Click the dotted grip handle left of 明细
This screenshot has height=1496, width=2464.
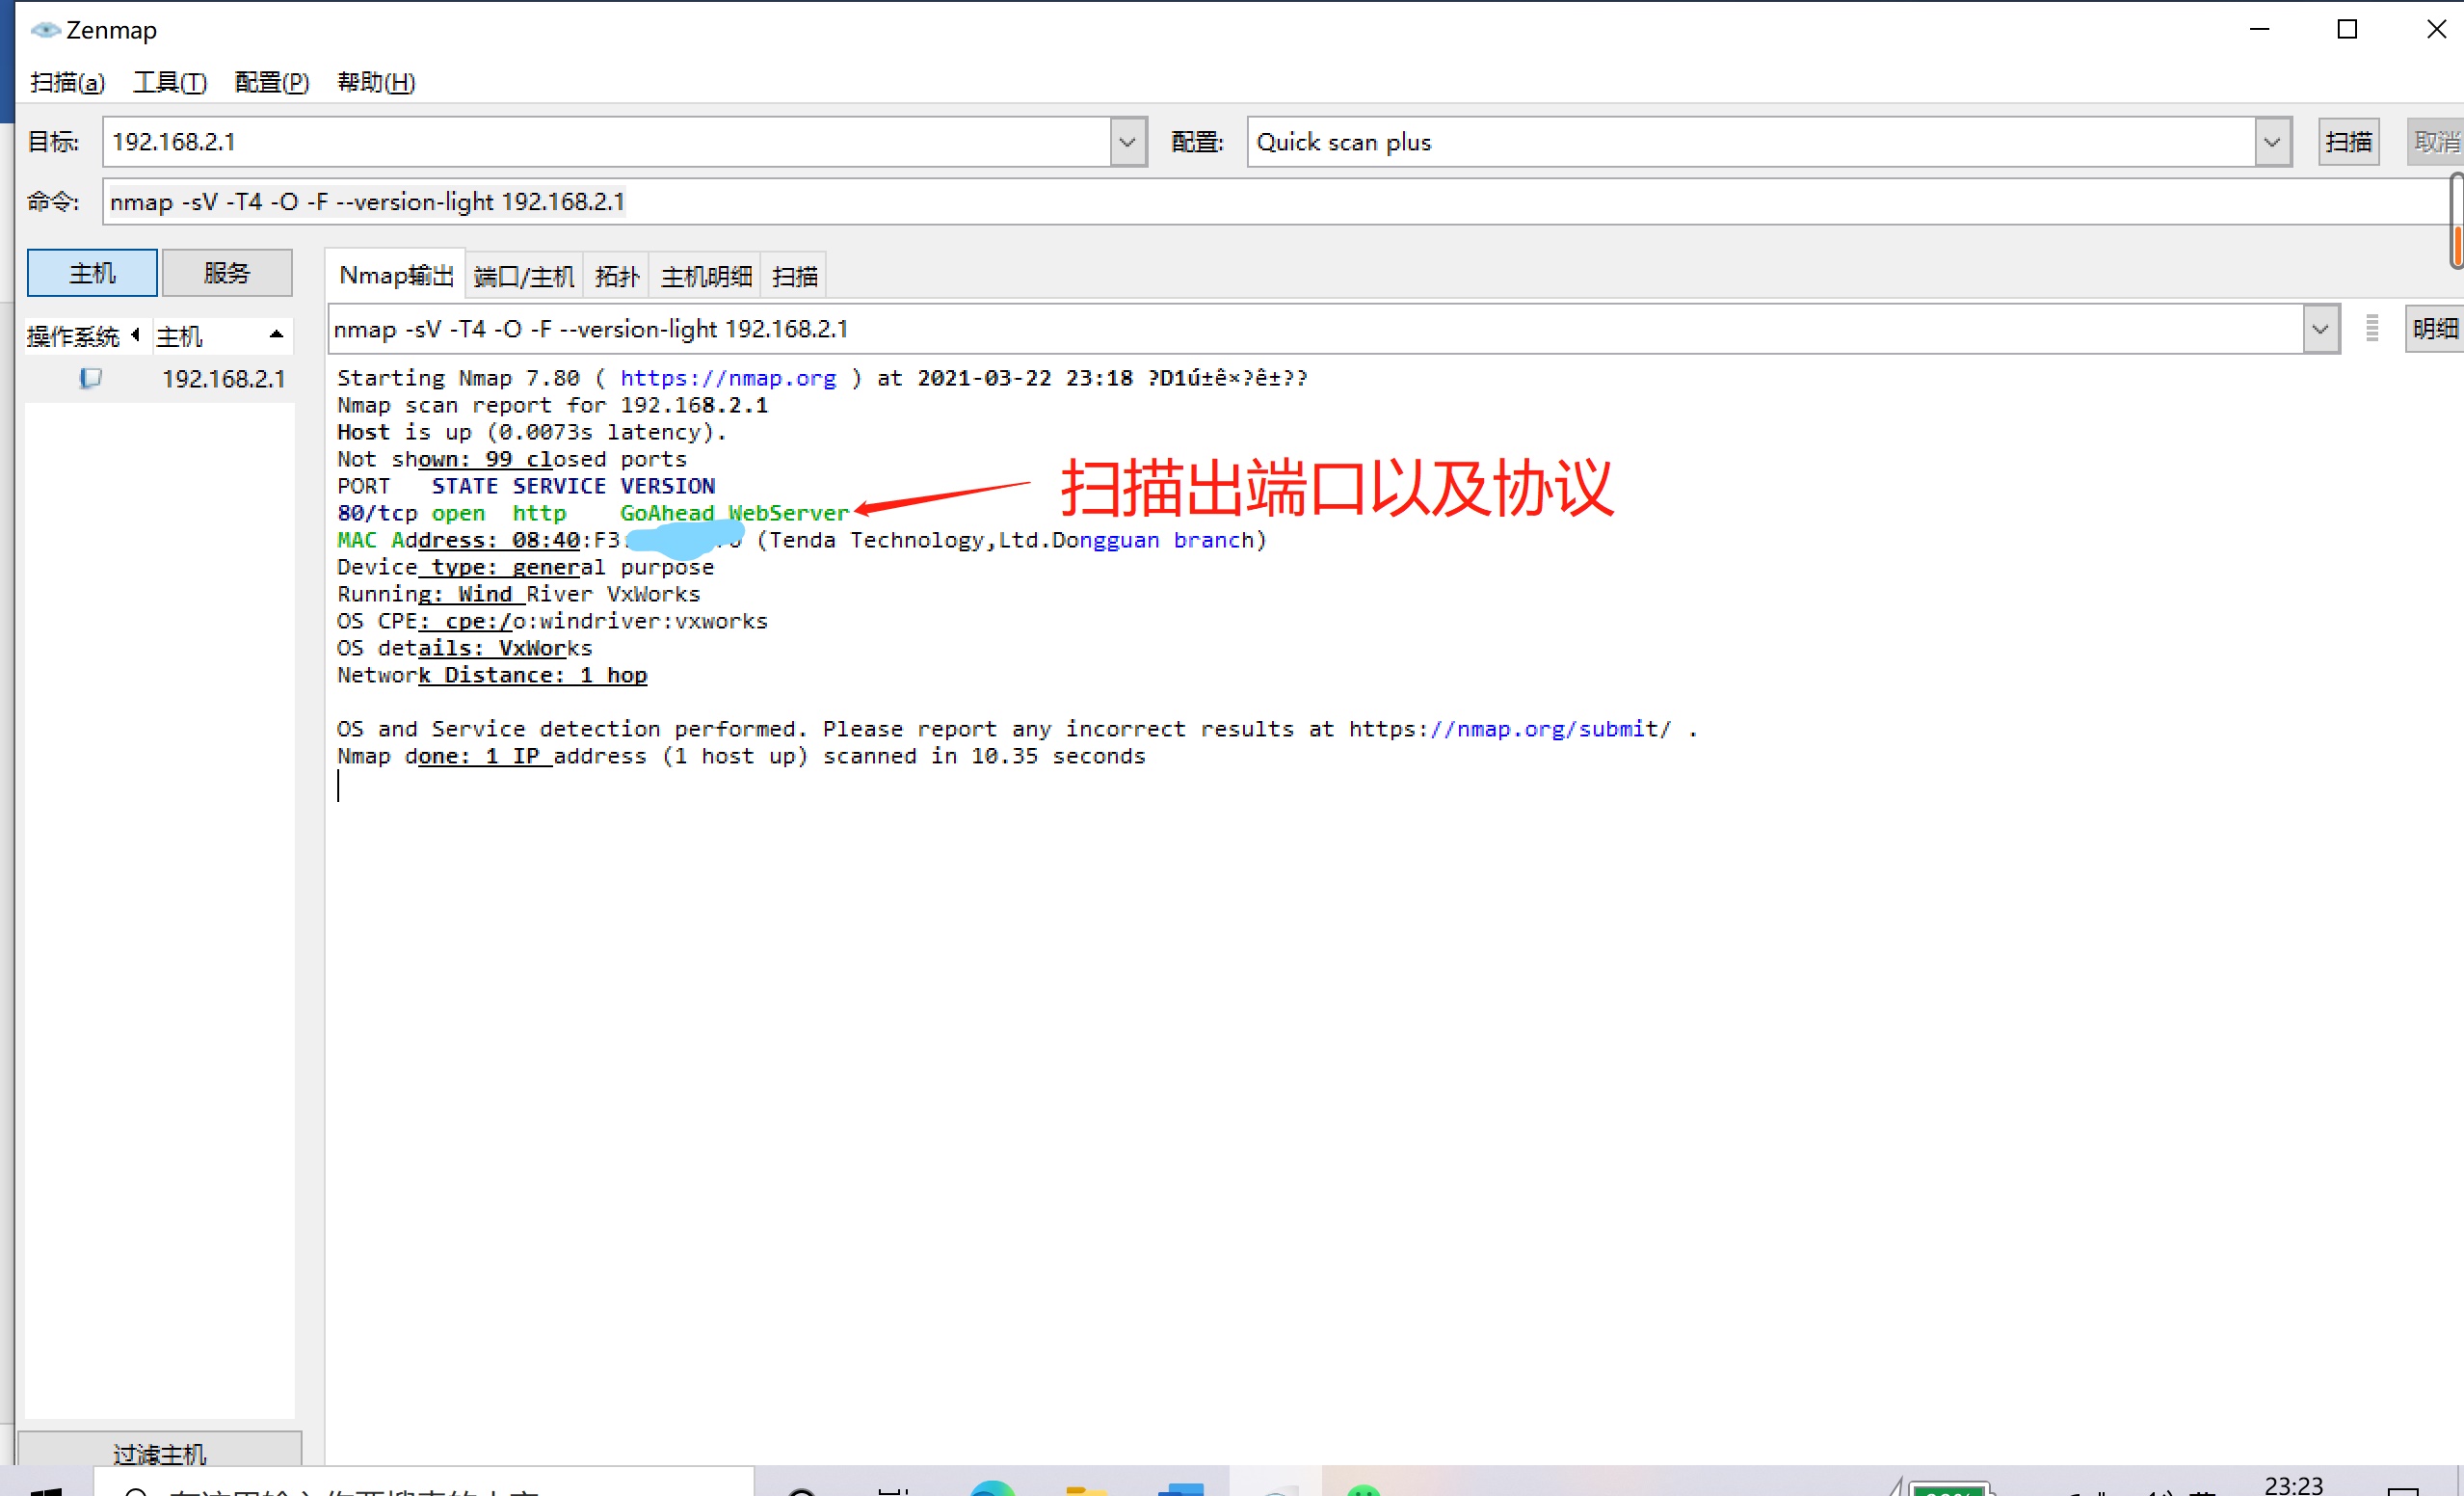pyautogui.click(x=2371, y=328)
